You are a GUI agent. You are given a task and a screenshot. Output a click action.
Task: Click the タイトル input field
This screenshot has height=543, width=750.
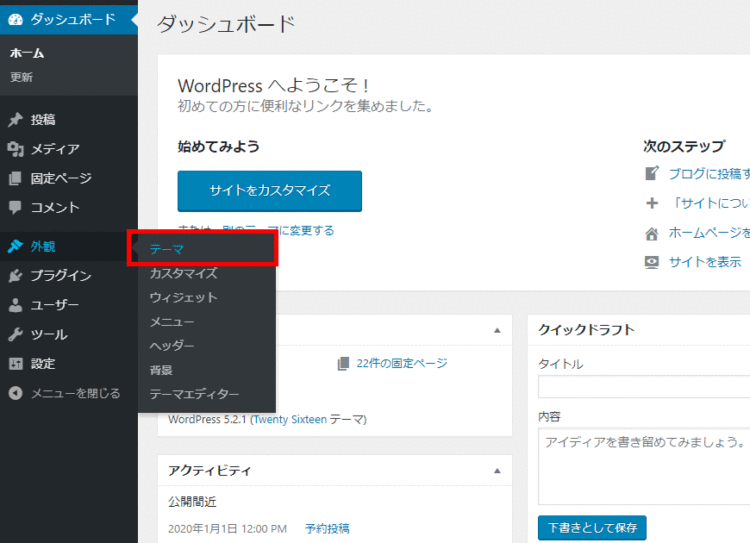(x=644, y=387)
